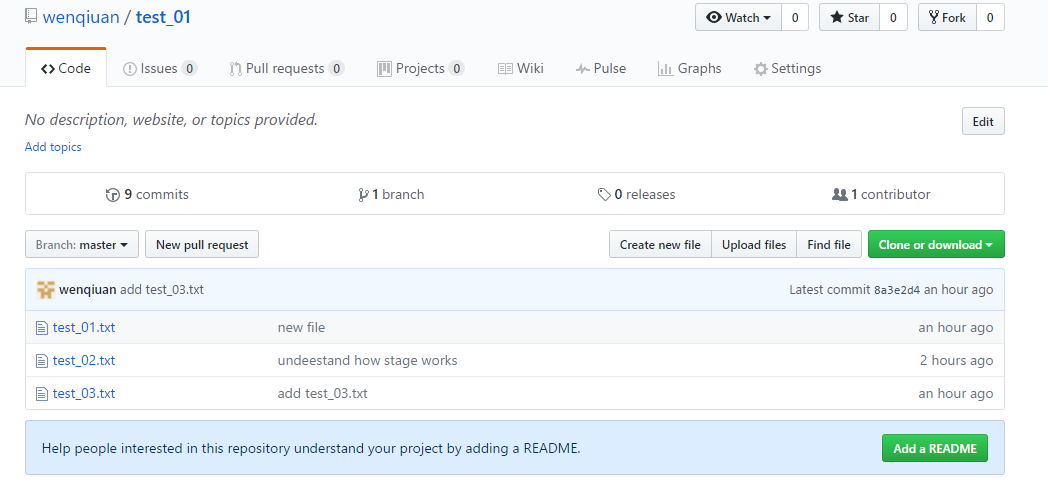Open the Clone or download dropdown
Viewport: 1048px width, 490px height.
pos(935,245)
